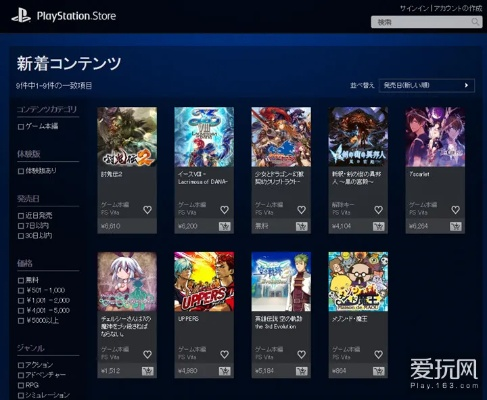487x400 pixels.
Task: Open the 少女とドラゴン cover thumbnail
Action: coord(281,137)
